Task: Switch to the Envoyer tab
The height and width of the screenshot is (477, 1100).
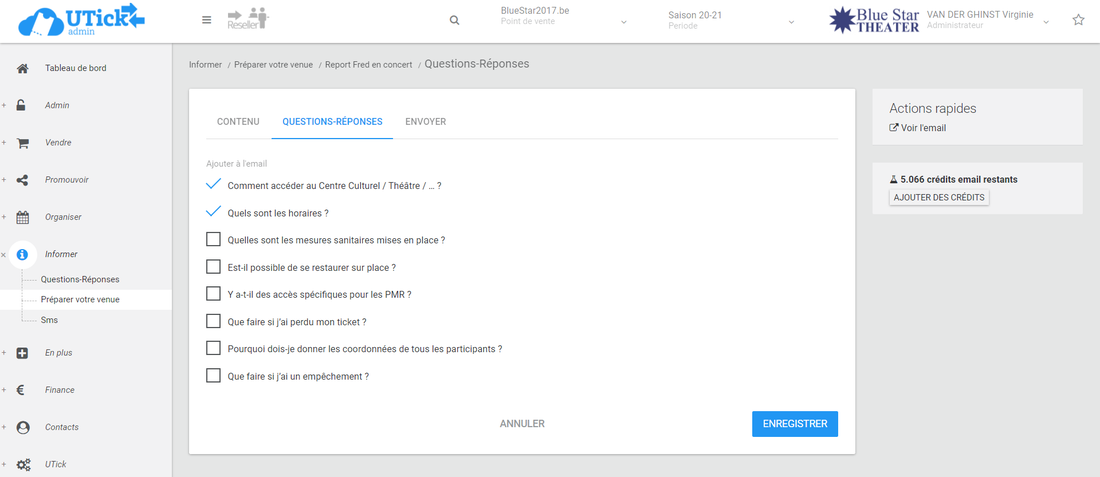Action: (x=425, y=122)
